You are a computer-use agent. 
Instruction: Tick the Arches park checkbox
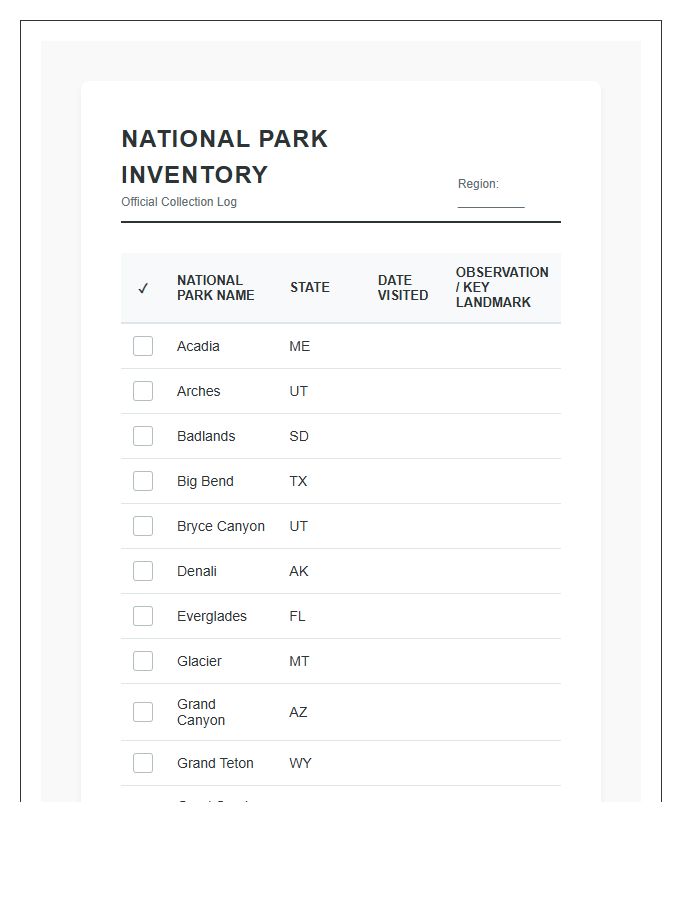143,391
